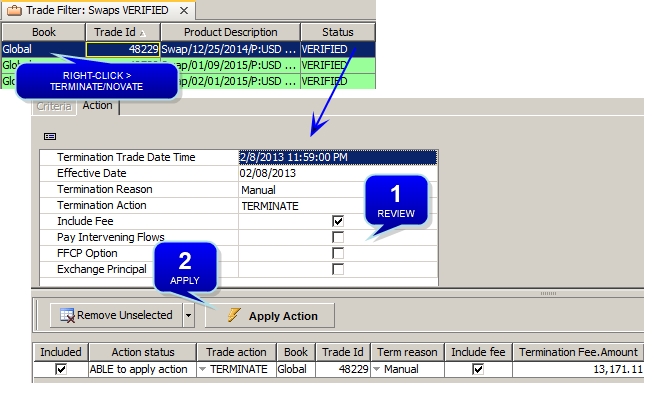This screenshot has height=393, width=654.
Task: Toggle the Include fee checkbox in results row
Action: pos(478,369)
